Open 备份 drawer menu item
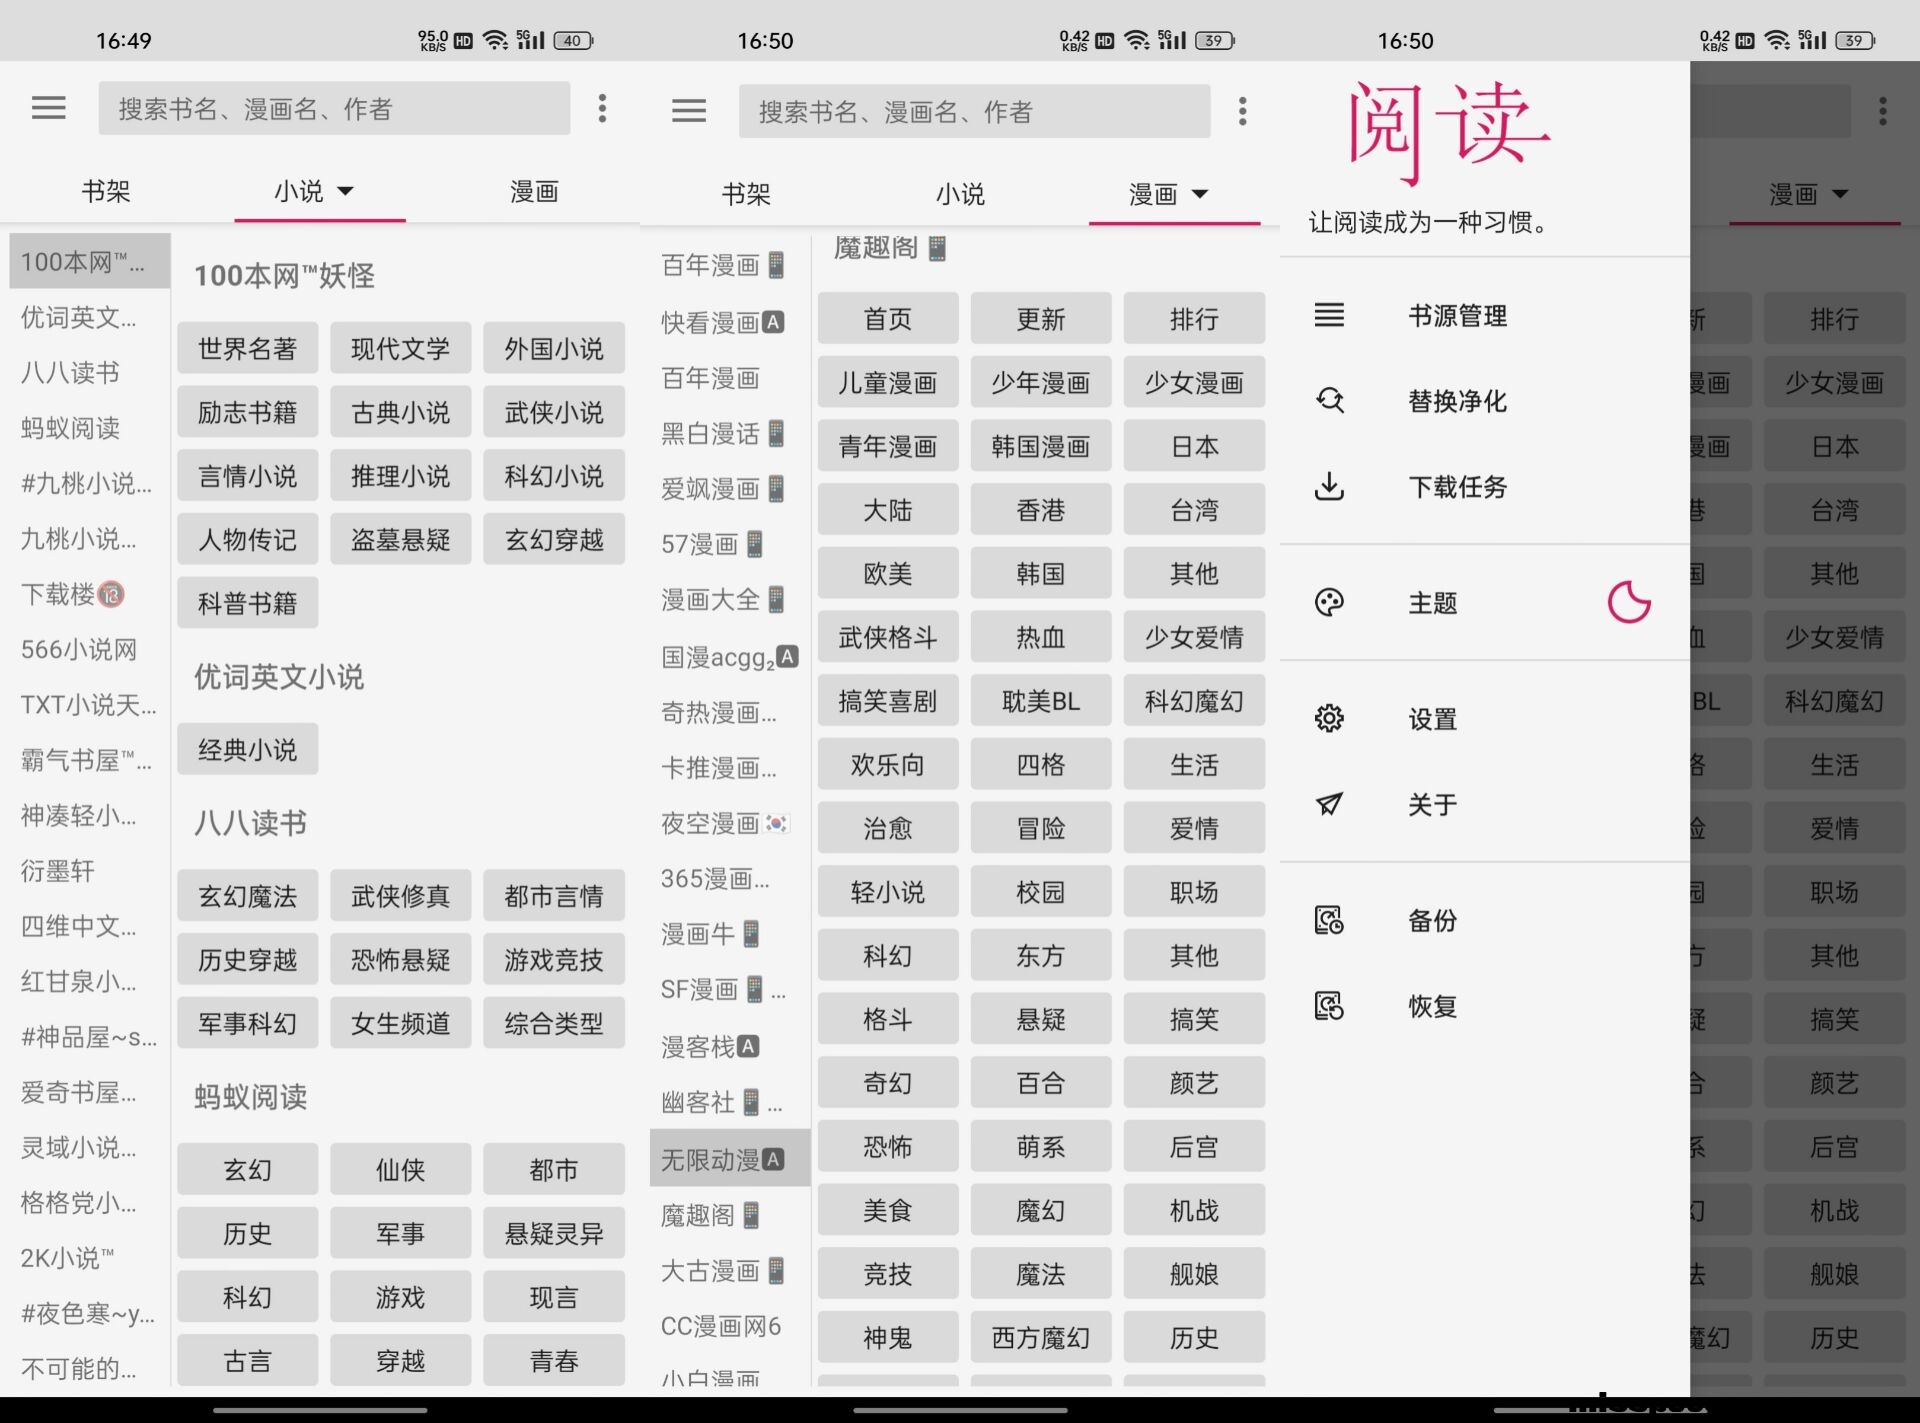Screen dimensions: 1920x1423 coord(1485,920)
